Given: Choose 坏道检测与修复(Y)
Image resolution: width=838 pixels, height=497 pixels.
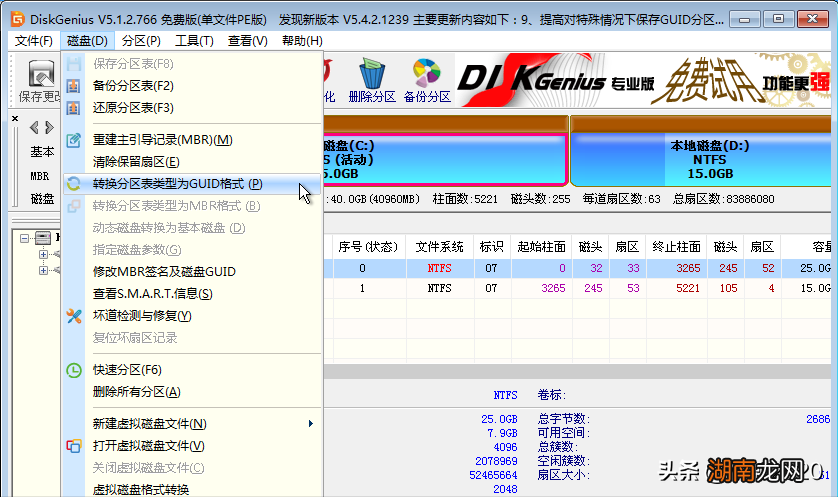Looking at the screenshot, I should (x=192, y=316).
